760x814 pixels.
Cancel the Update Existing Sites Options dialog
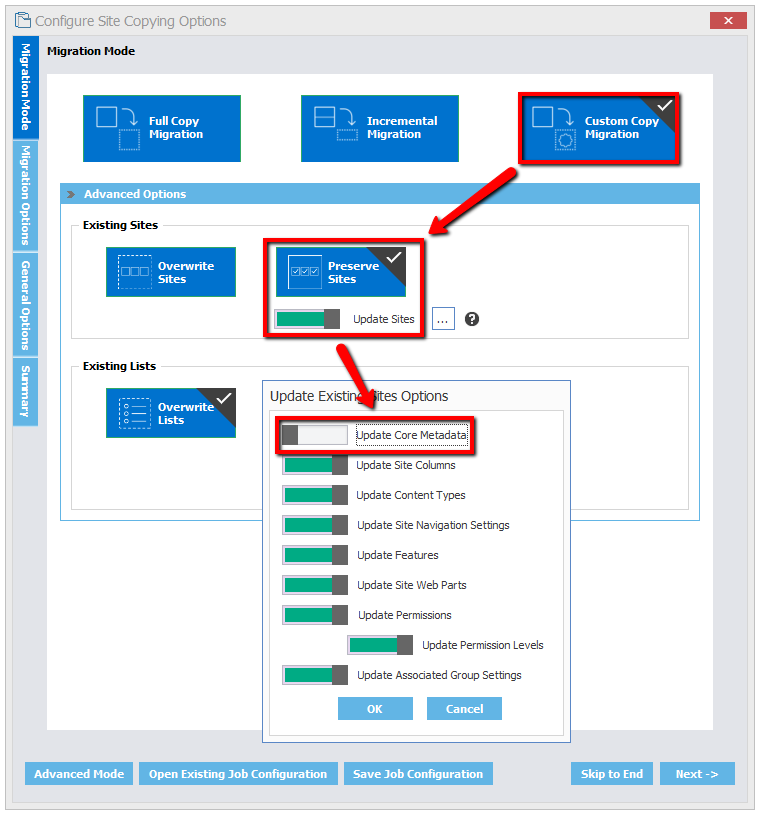pos(464,709)
